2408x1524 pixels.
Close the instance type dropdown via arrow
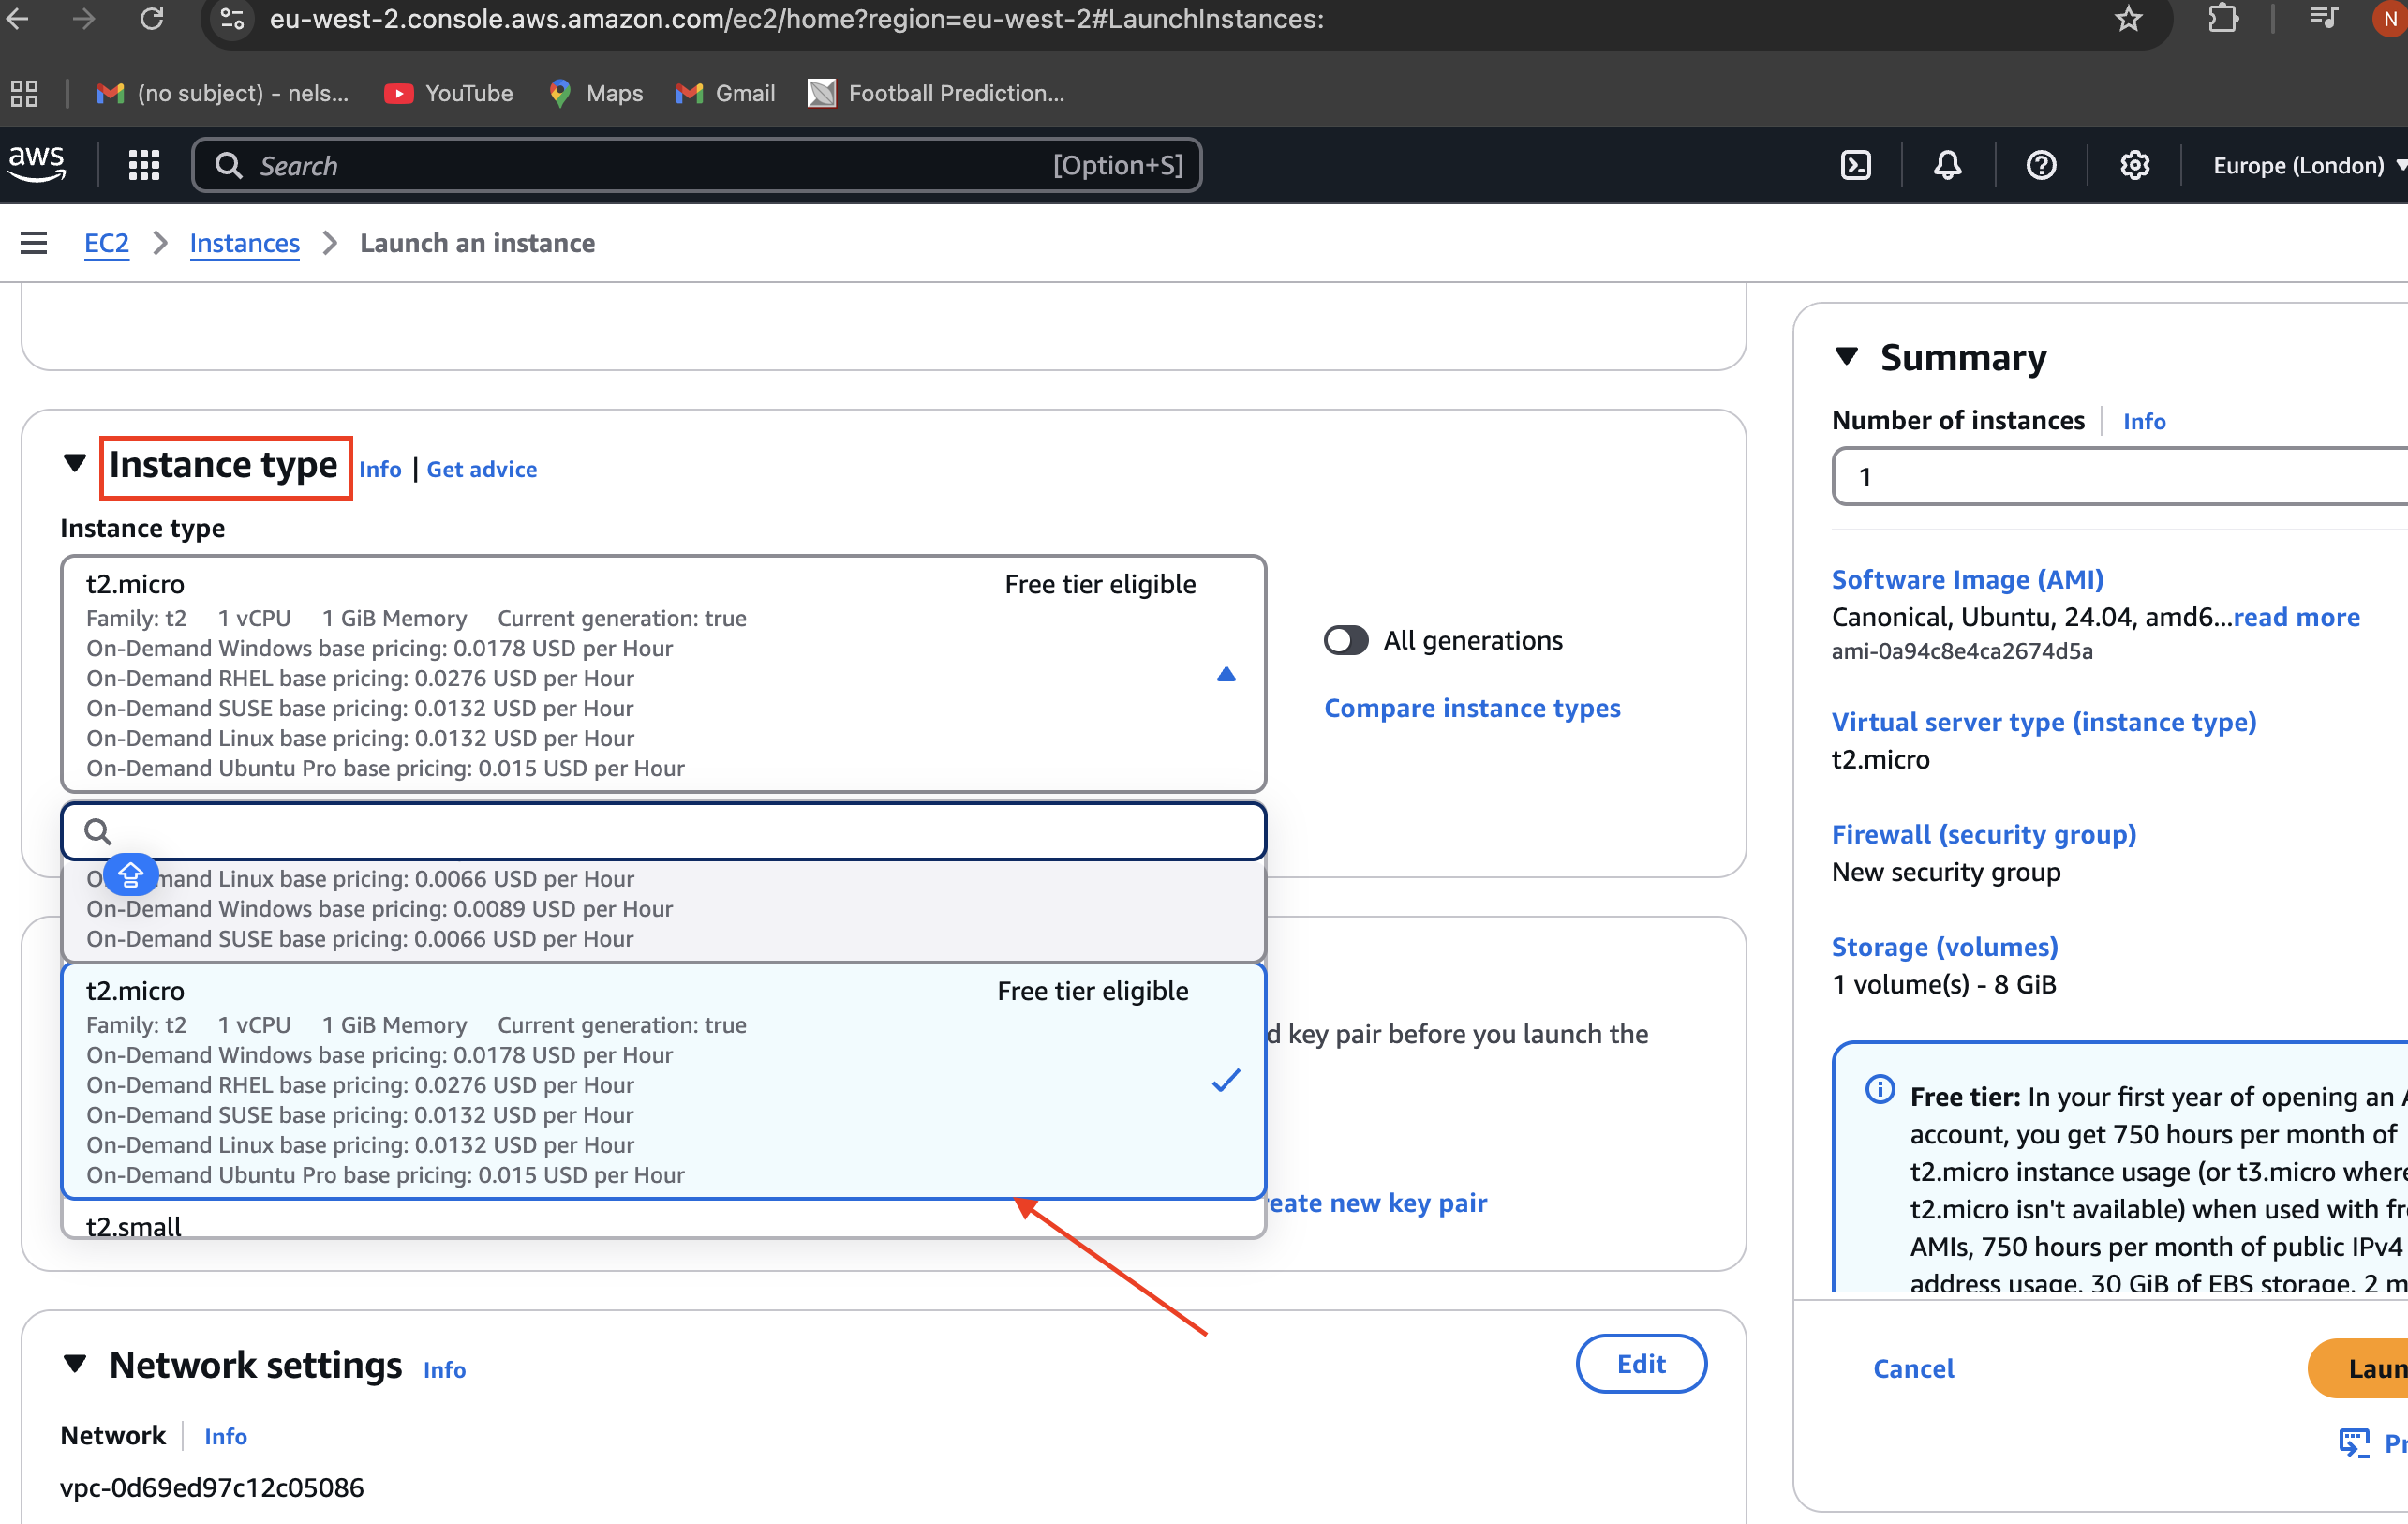point(1225,674)
